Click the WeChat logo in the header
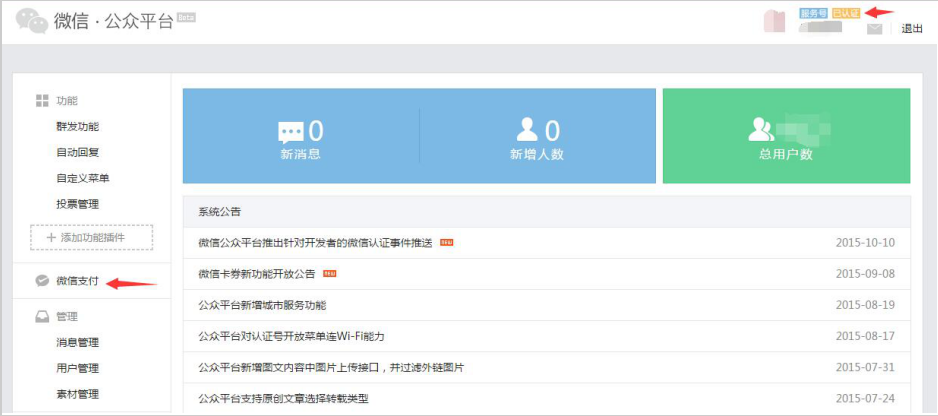 click(32, 21)
